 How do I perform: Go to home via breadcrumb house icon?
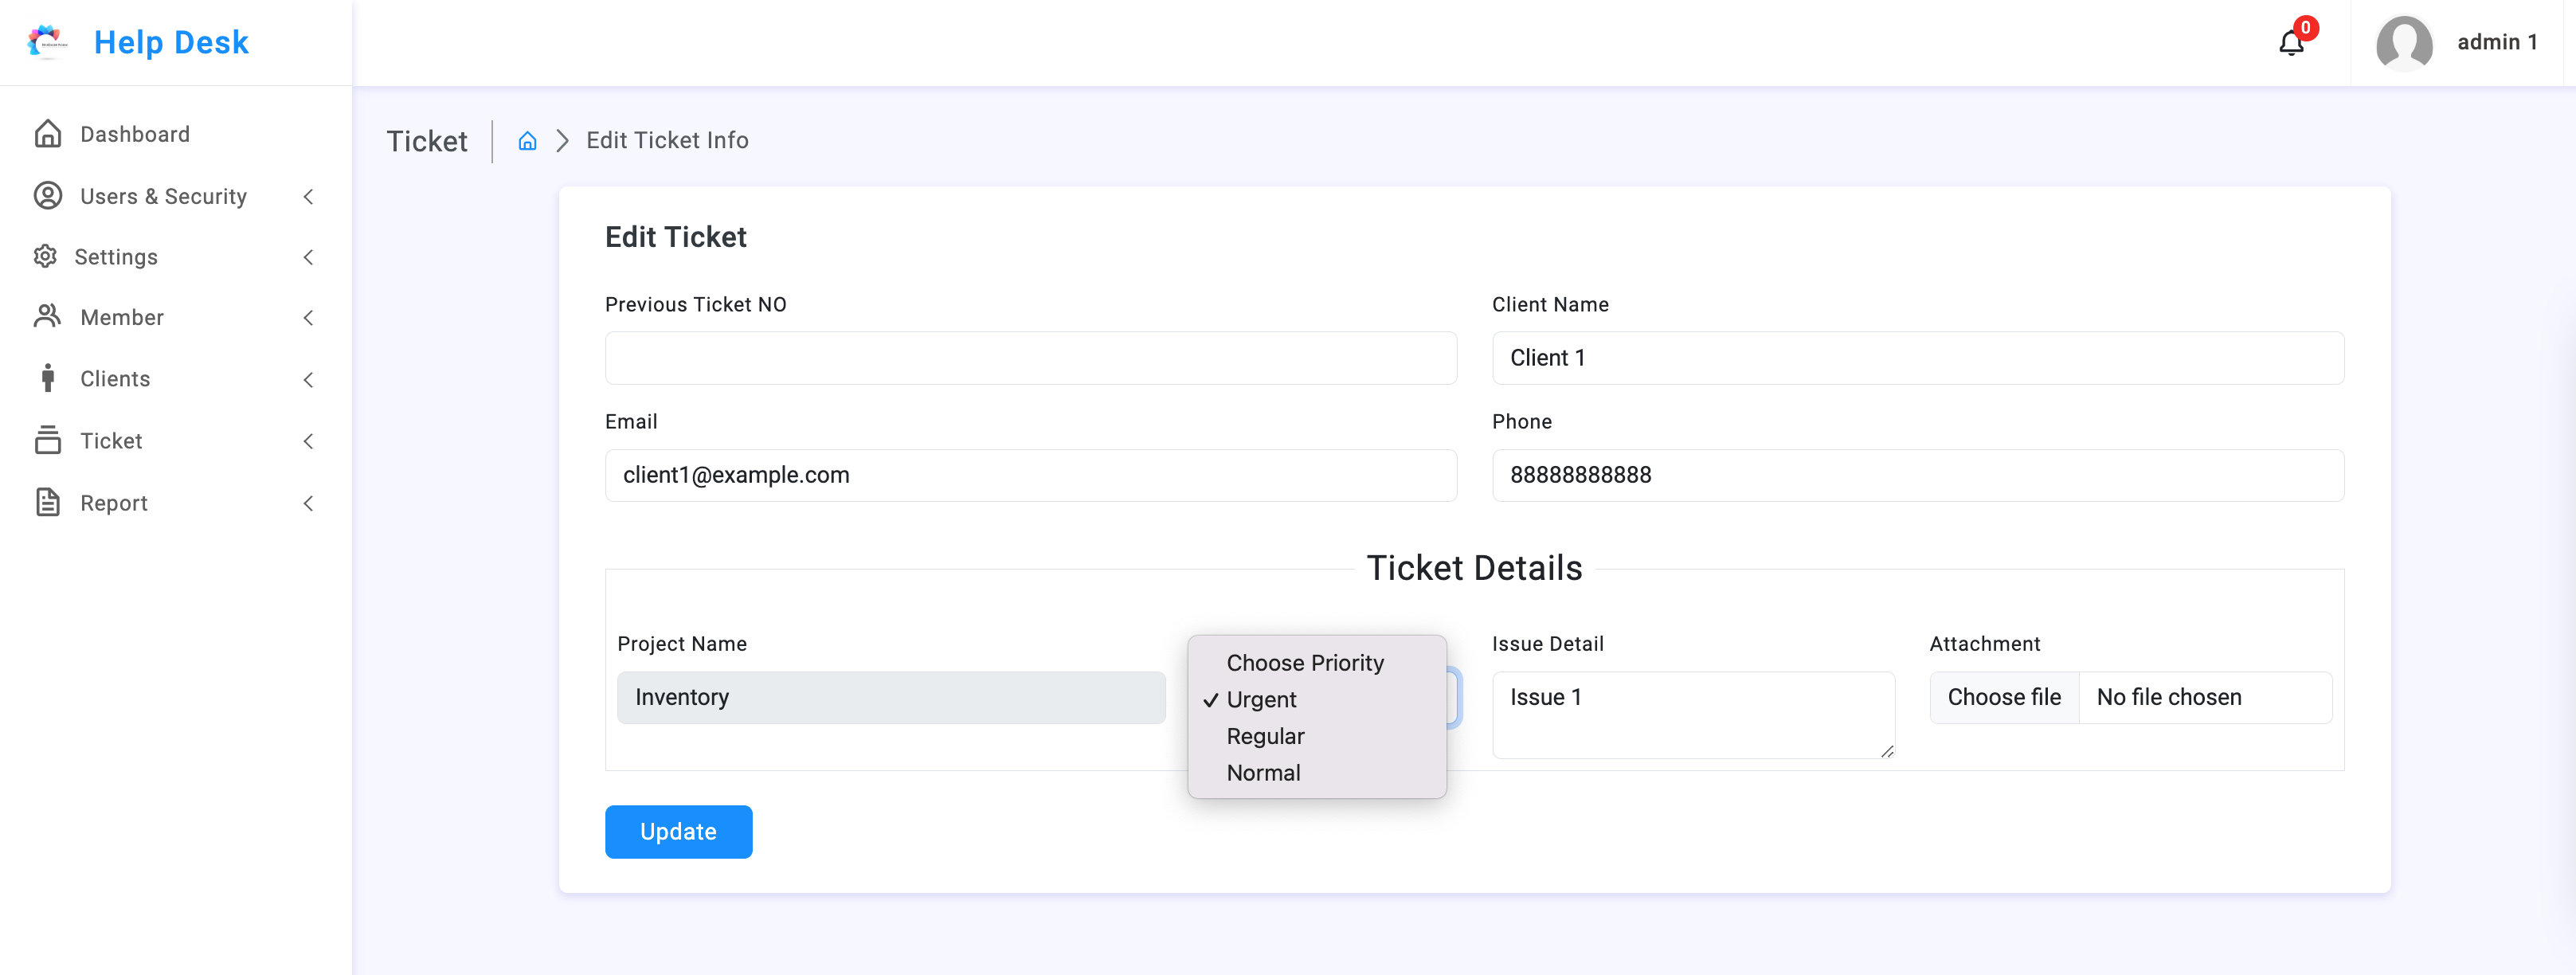click(x=527, y=141)
